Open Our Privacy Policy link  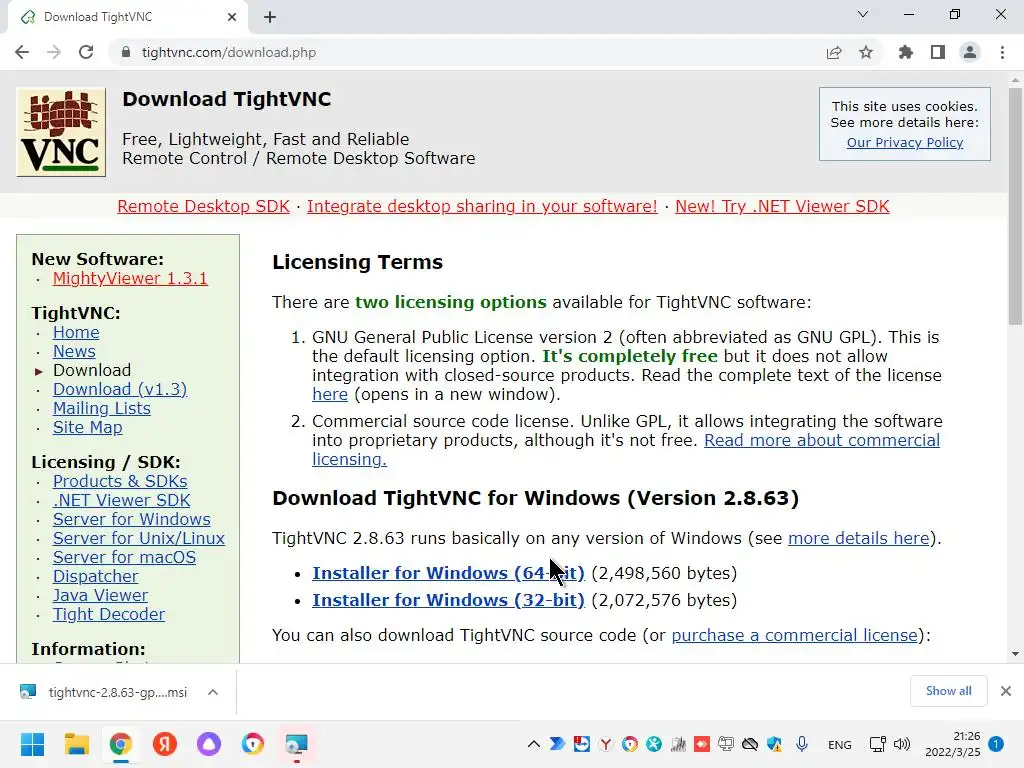coord(904,142)
